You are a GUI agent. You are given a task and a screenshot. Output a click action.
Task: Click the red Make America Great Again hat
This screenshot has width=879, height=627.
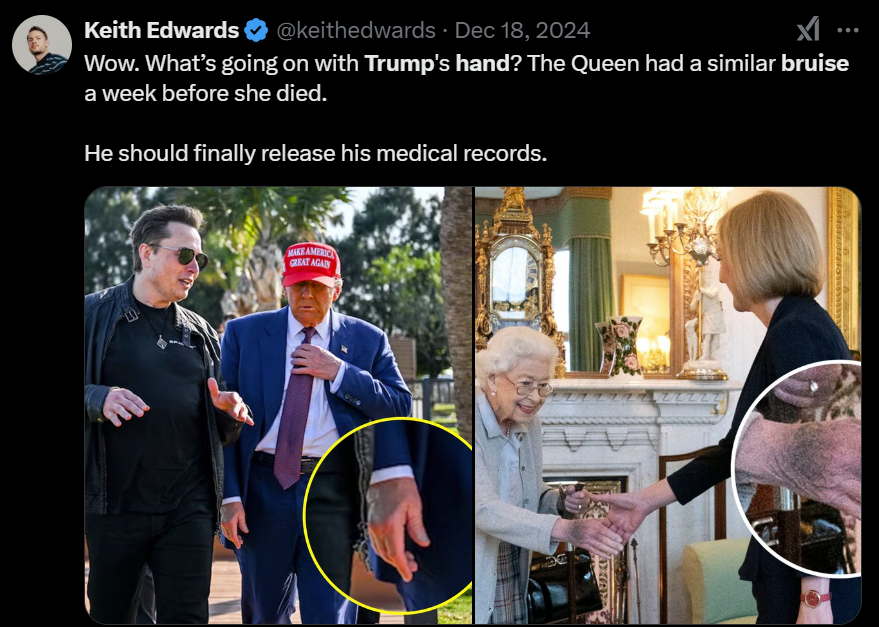(x=311, y=264)
